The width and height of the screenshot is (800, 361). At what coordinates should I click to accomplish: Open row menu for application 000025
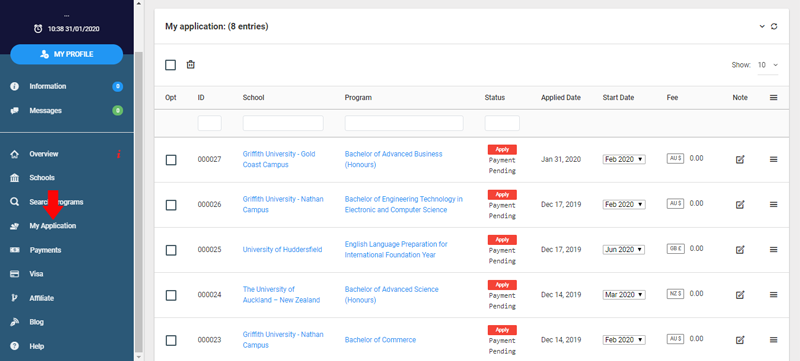(x=773, y=249)
